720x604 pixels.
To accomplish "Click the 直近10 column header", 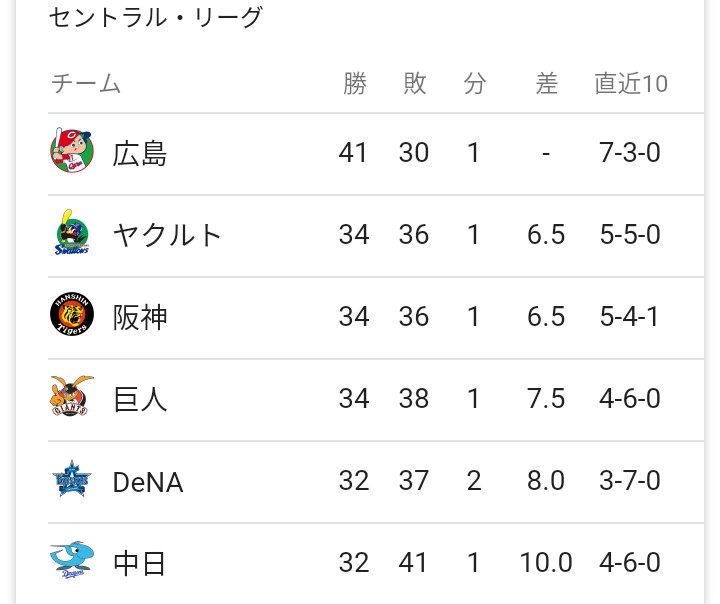I will 631,84.
